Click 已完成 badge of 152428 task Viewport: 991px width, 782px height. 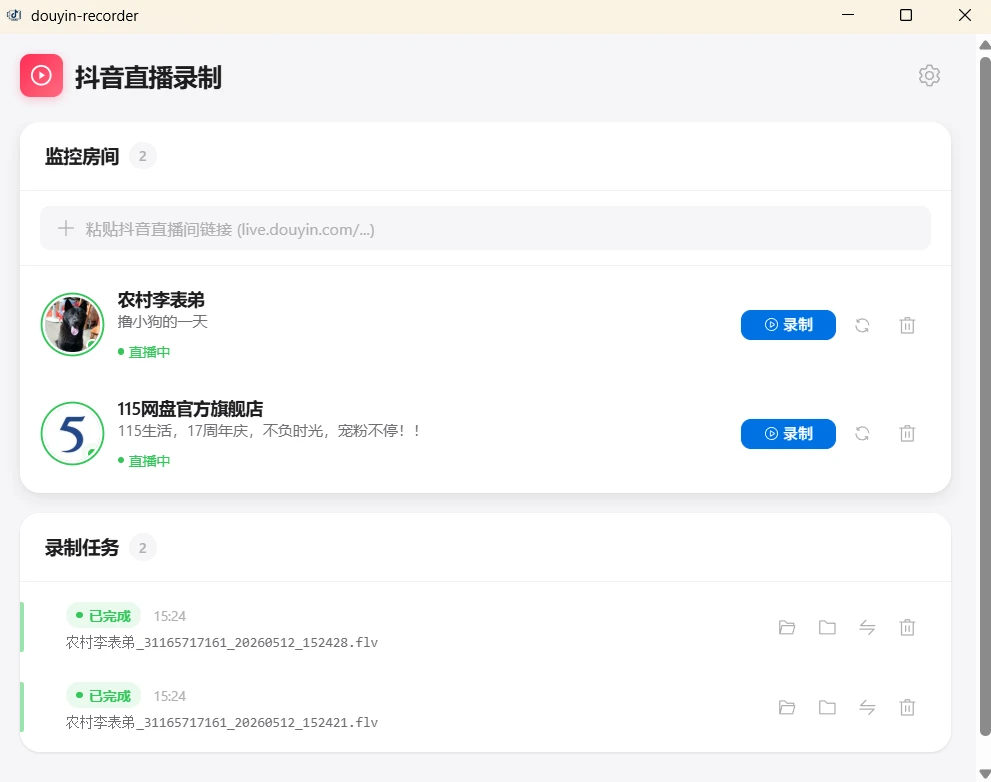pyautogui.click(x=104, y=616)
